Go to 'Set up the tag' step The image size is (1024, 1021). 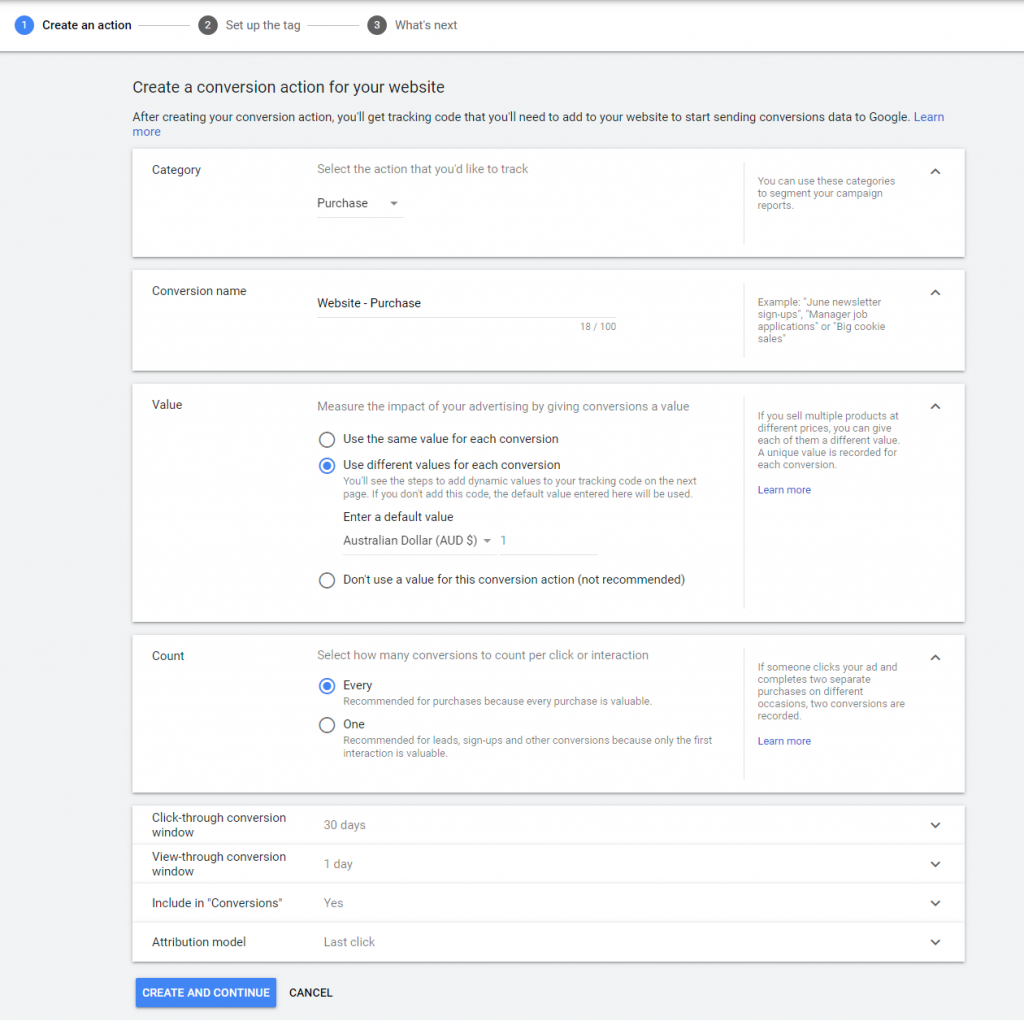click(263, 25)
